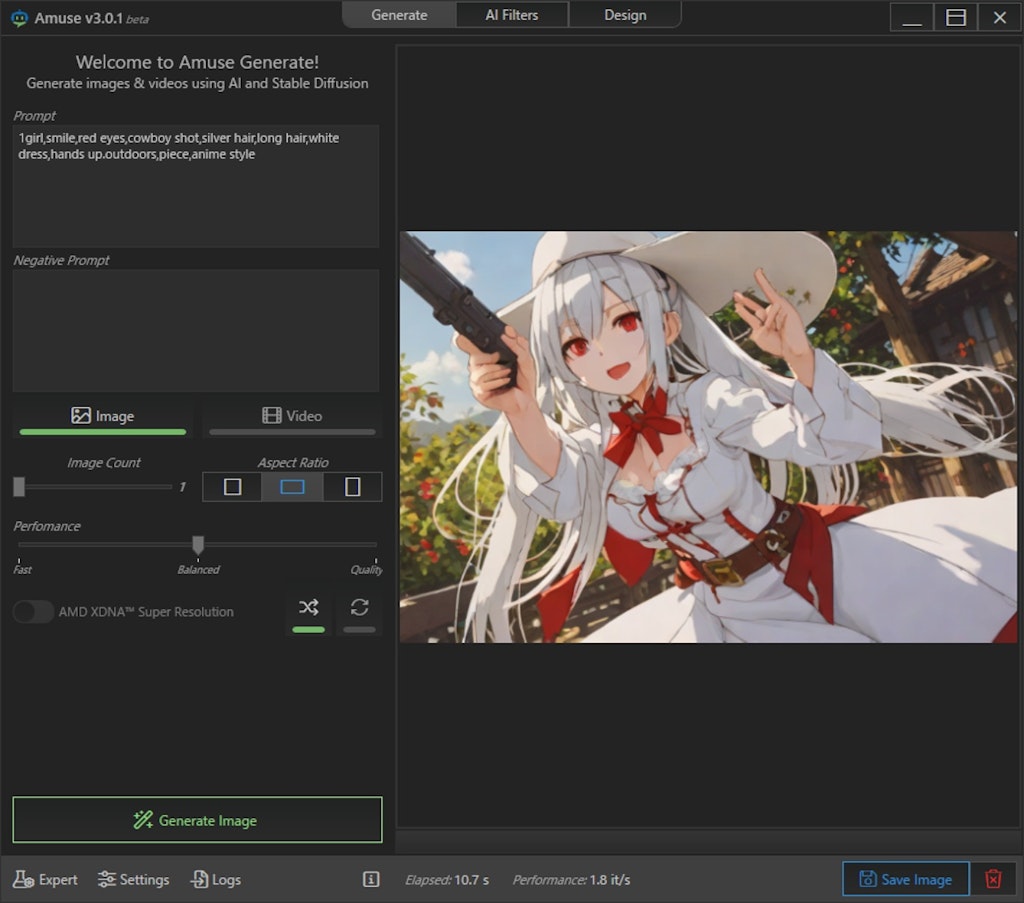Switch to the Design tab

pyautogui.click(x=625, y=15)
